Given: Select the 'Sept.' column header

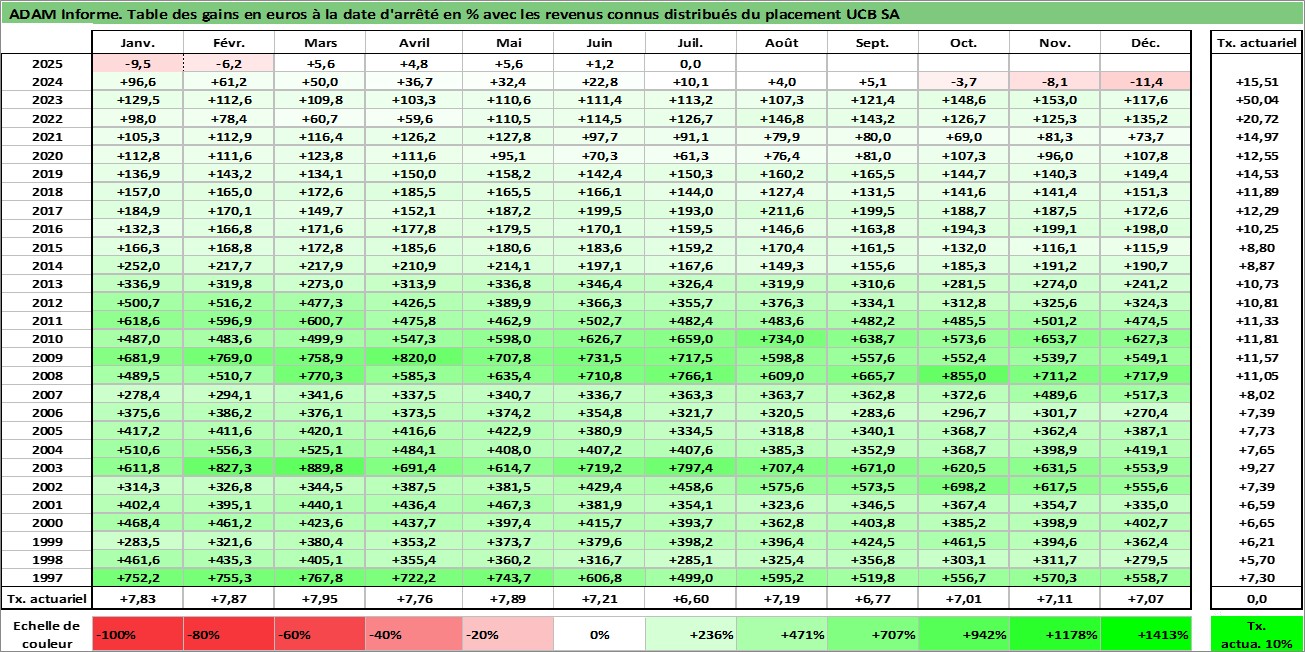Looking at the screenshot, I should pos(873,43).
